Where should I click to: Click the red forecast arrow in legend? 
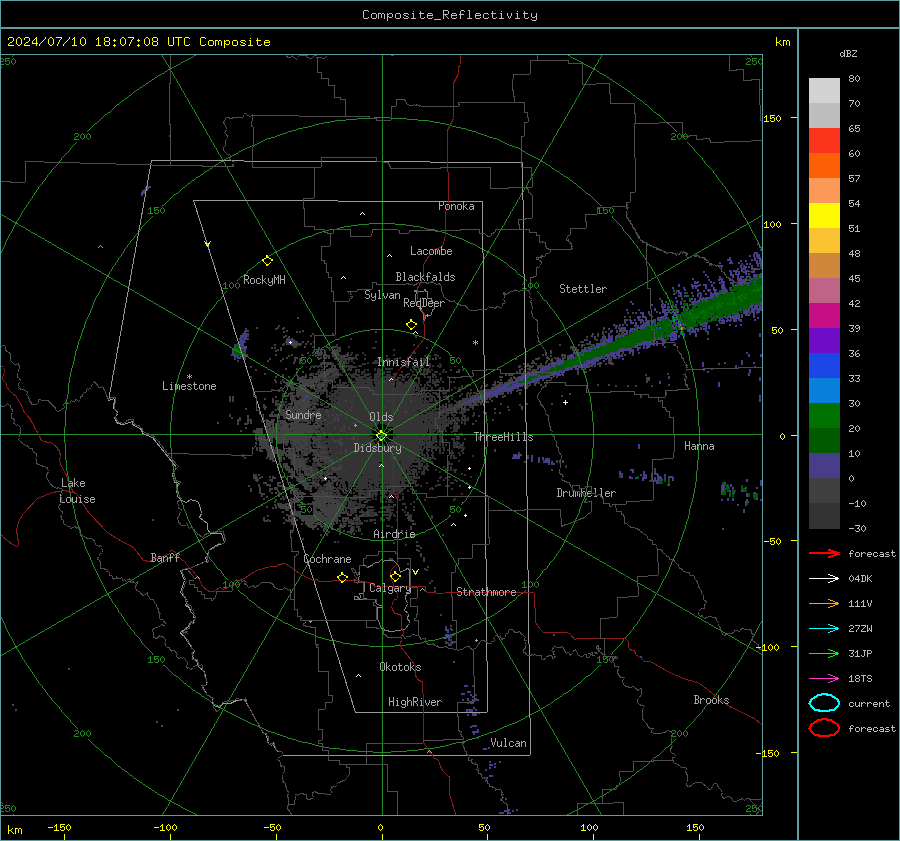click(824, 553)
